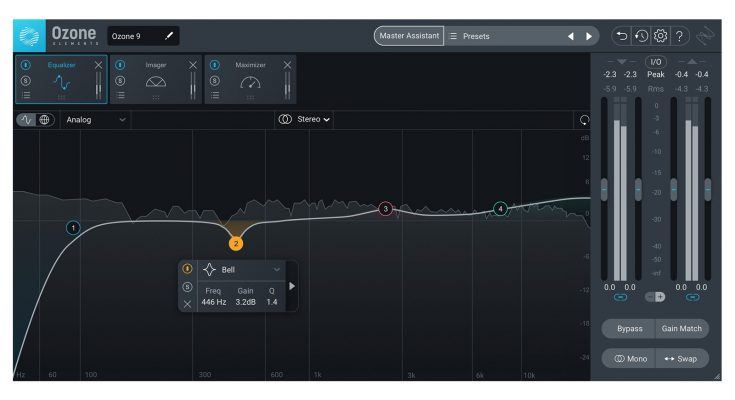The image size is (735, 400).
Task: Open the Analog EQ mode dropdown
Action: coord(96,120)
